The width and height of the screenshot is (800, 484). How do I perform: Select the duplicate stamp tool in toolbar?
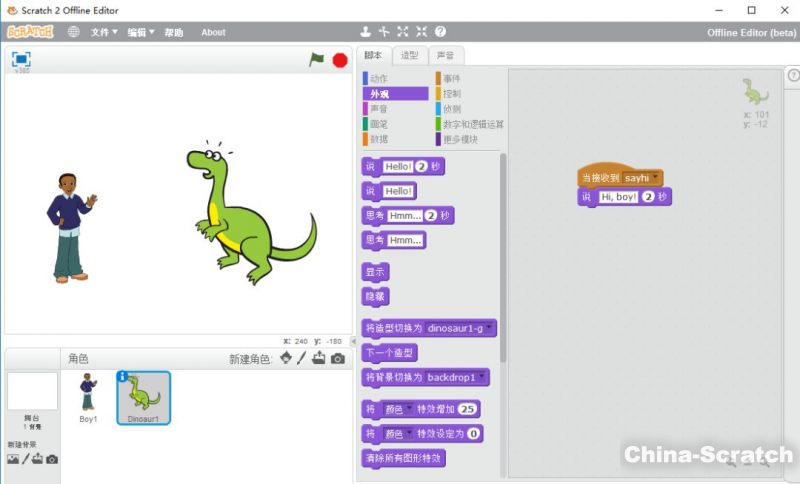[x=366, y=32]
